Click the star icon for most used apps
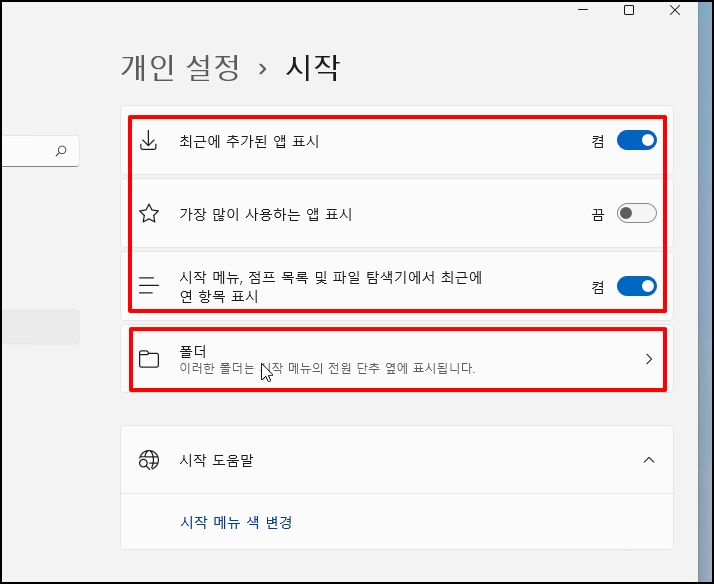Screen dimensions: 714x584 pyautogui.click(x=149, y=213)
